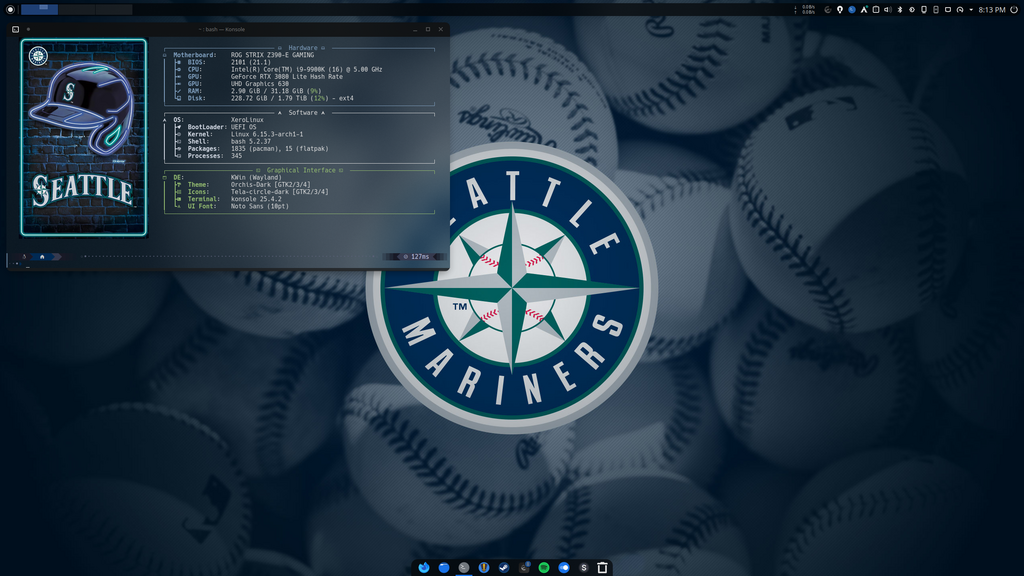Click the home icon segment in terminal prompt
Viewport: 1024px width, 576px height.
point(42,257)
